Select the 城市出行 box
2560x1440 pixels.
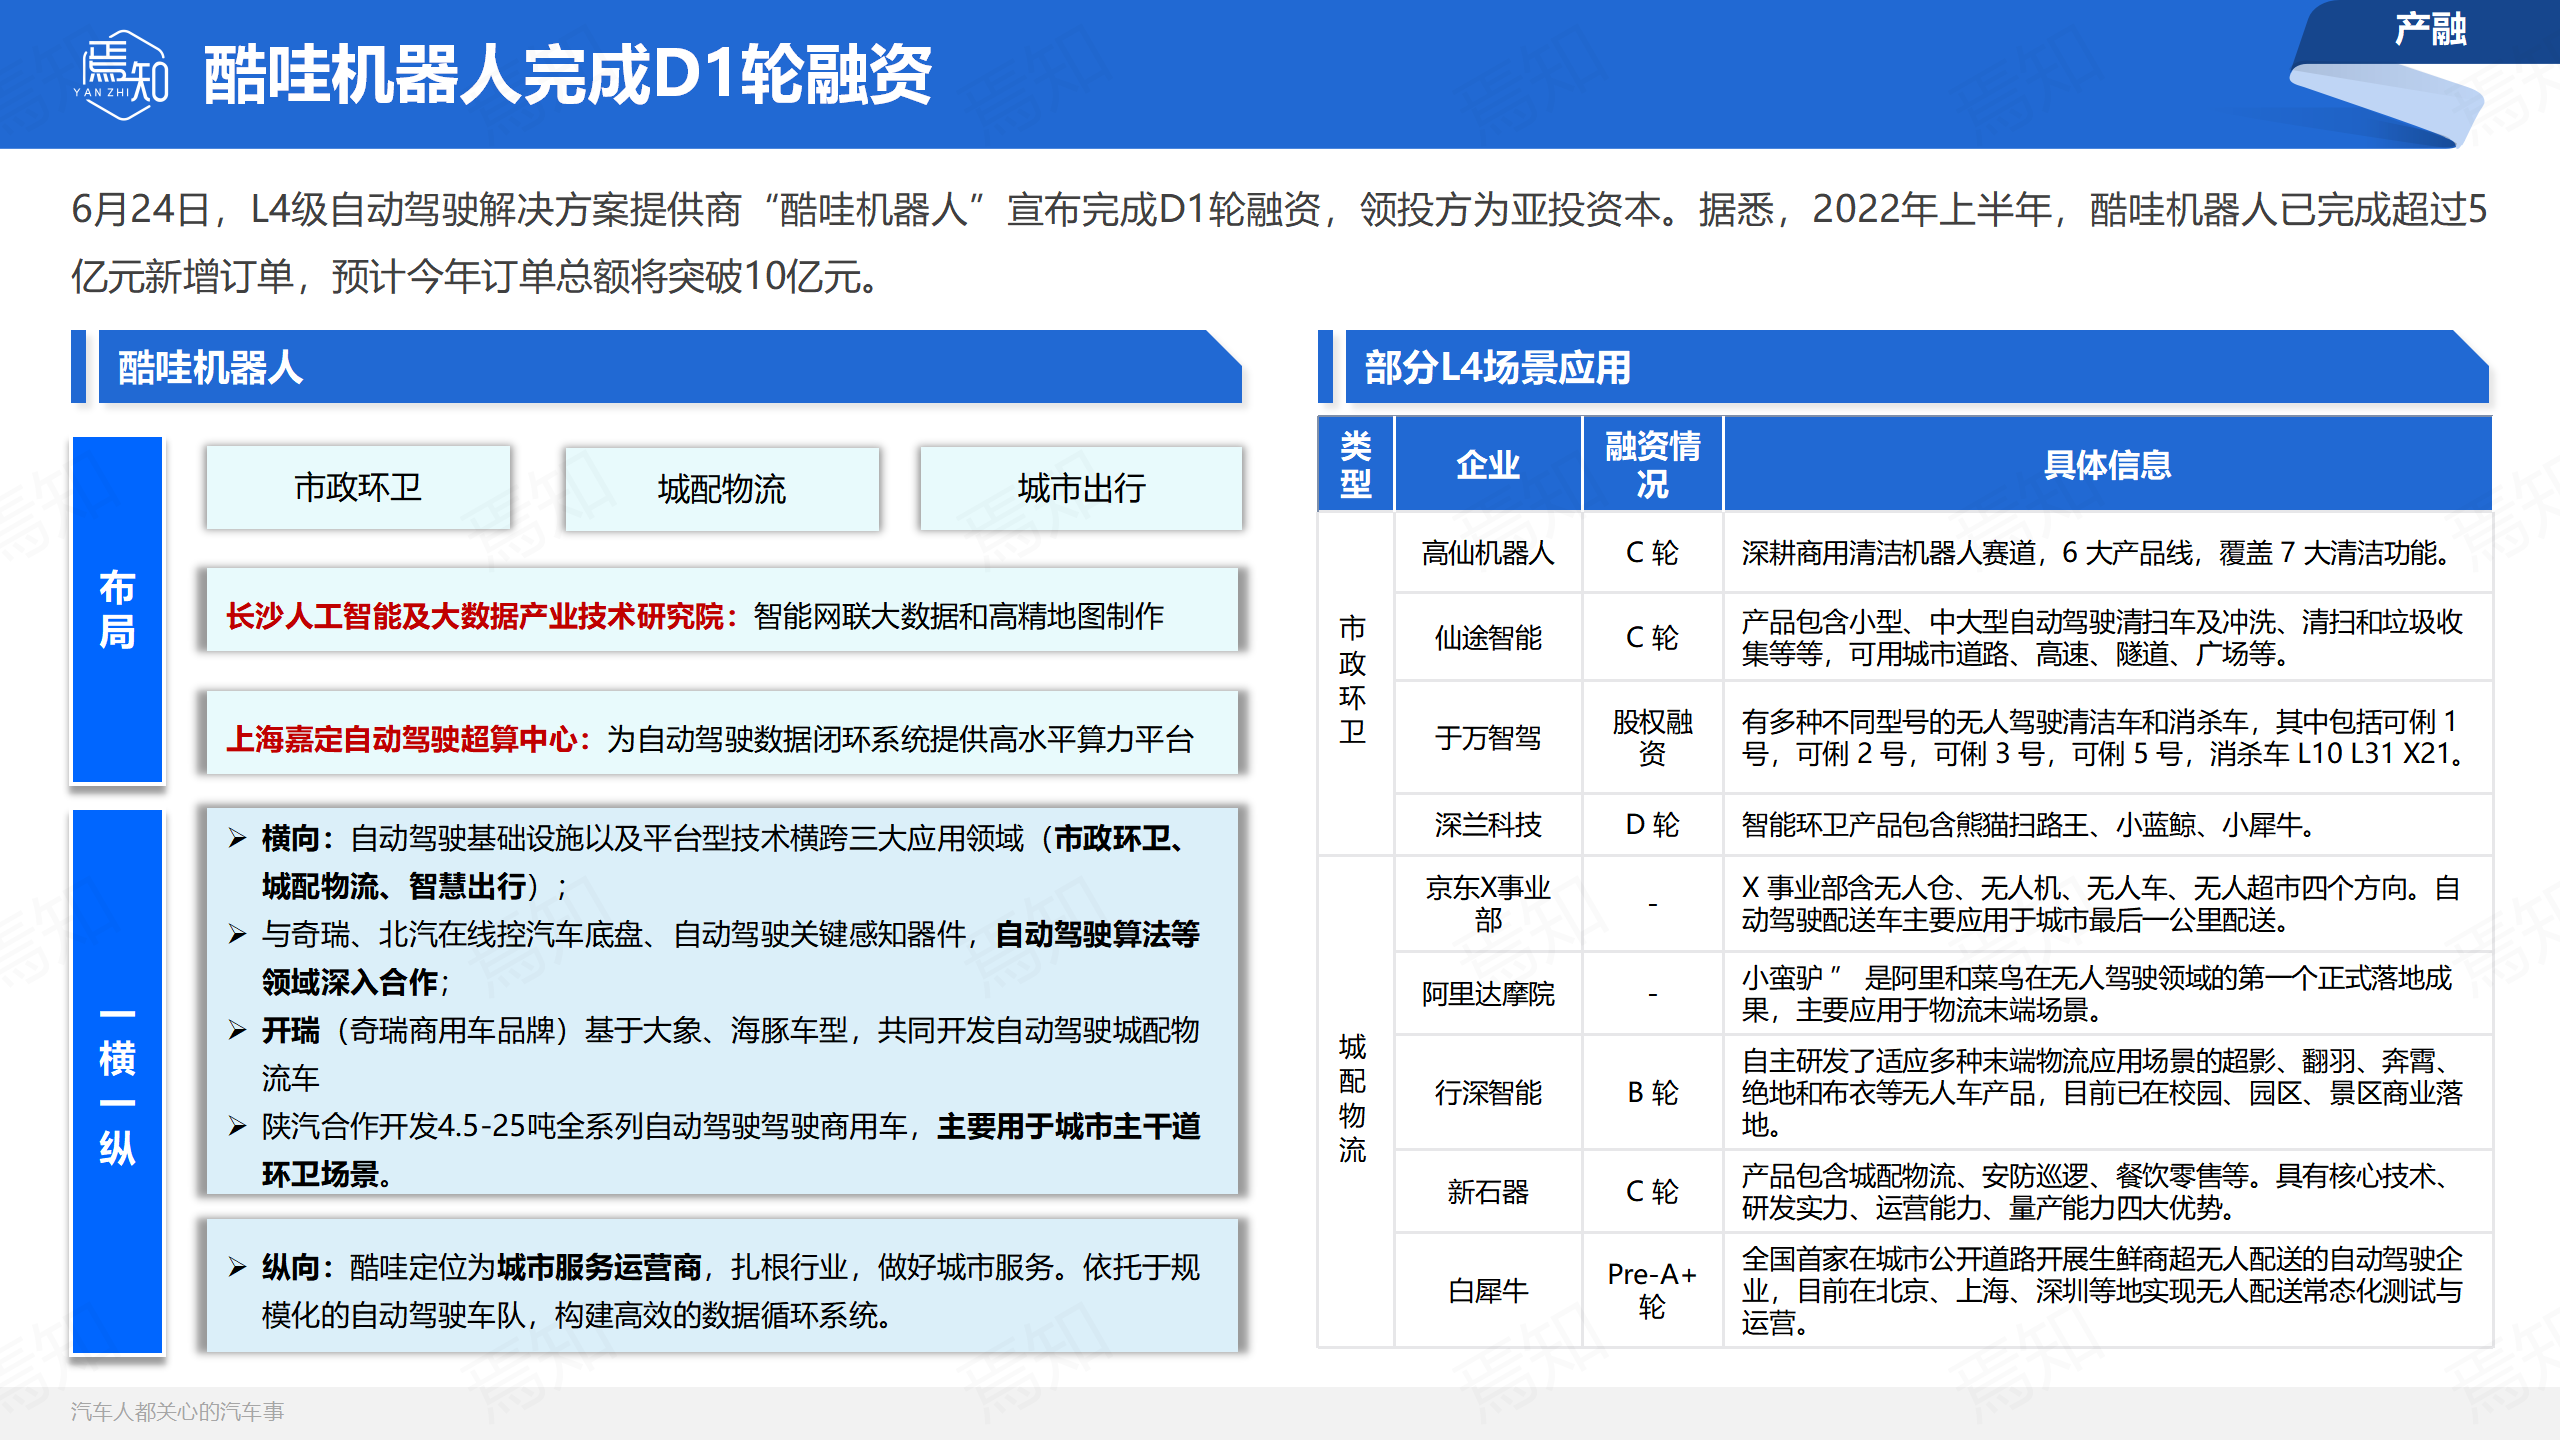(x=1081, y=488)
